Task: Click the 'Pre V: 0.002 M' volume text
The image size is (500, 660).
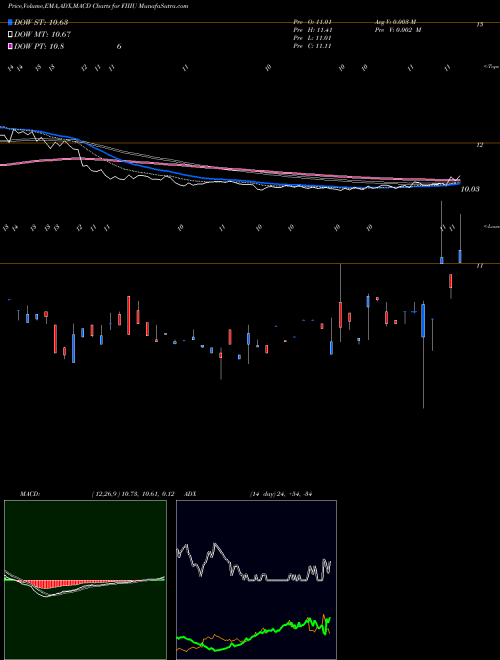Action: click(399, 30)
